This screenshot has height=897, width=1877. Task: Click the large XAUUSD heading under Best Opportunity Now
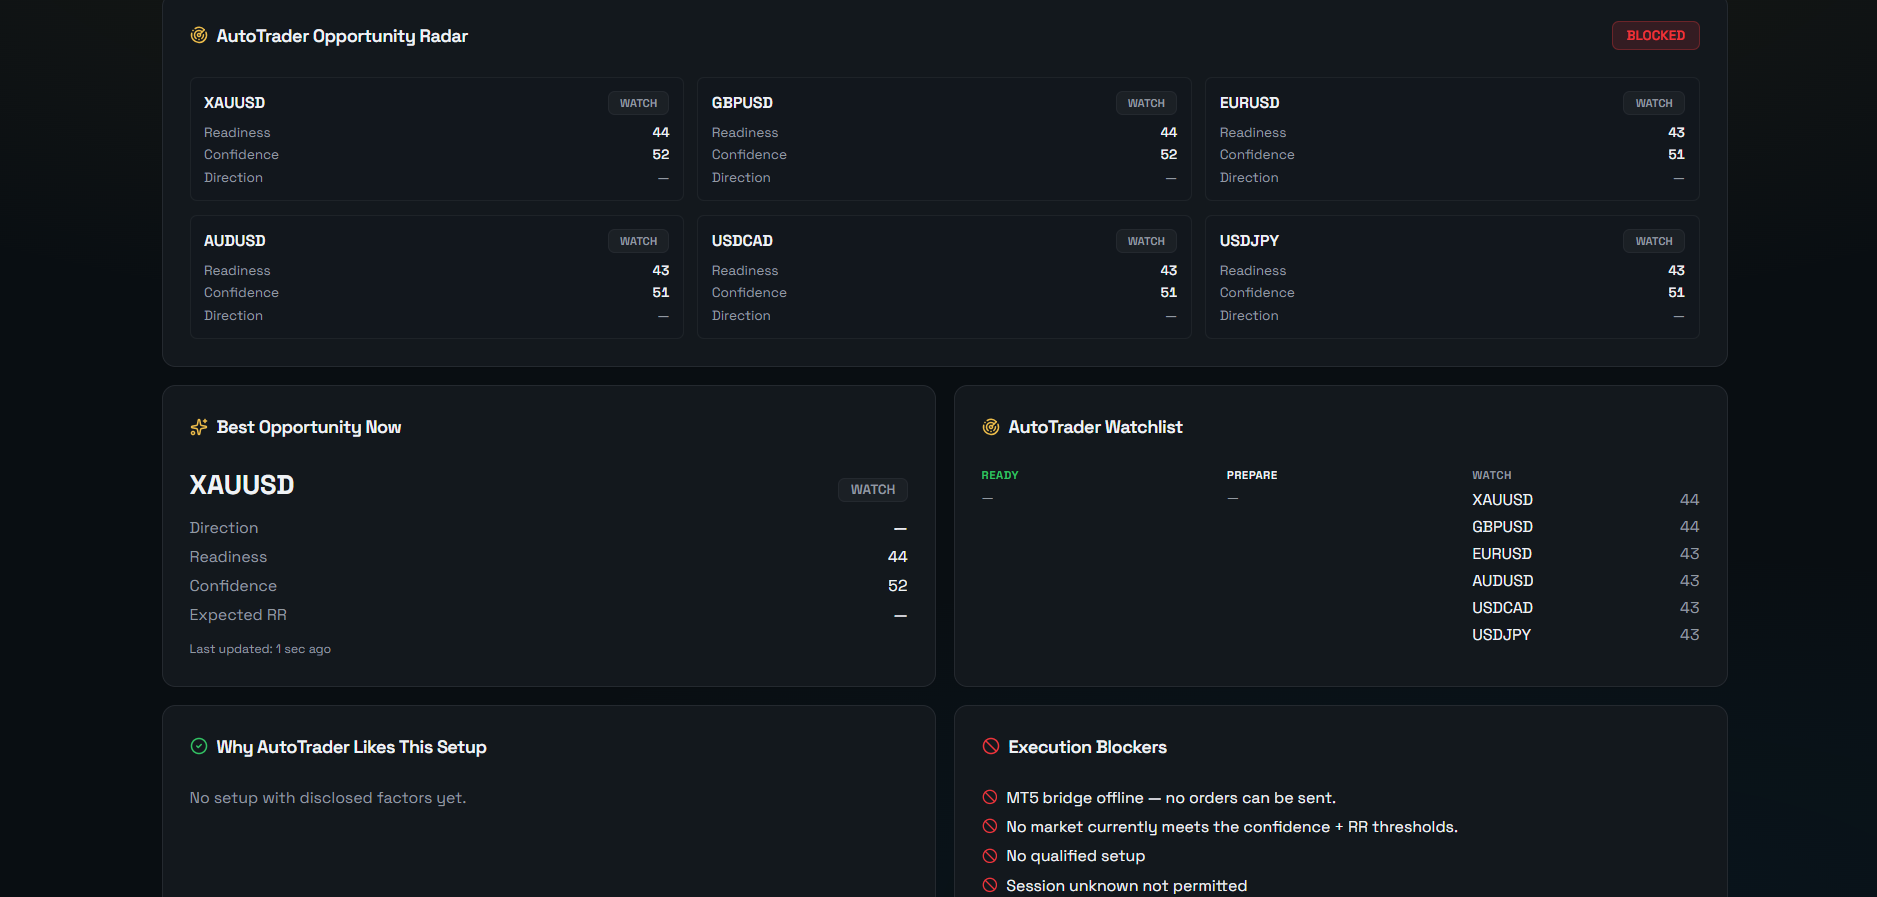(x=242, y=485)
